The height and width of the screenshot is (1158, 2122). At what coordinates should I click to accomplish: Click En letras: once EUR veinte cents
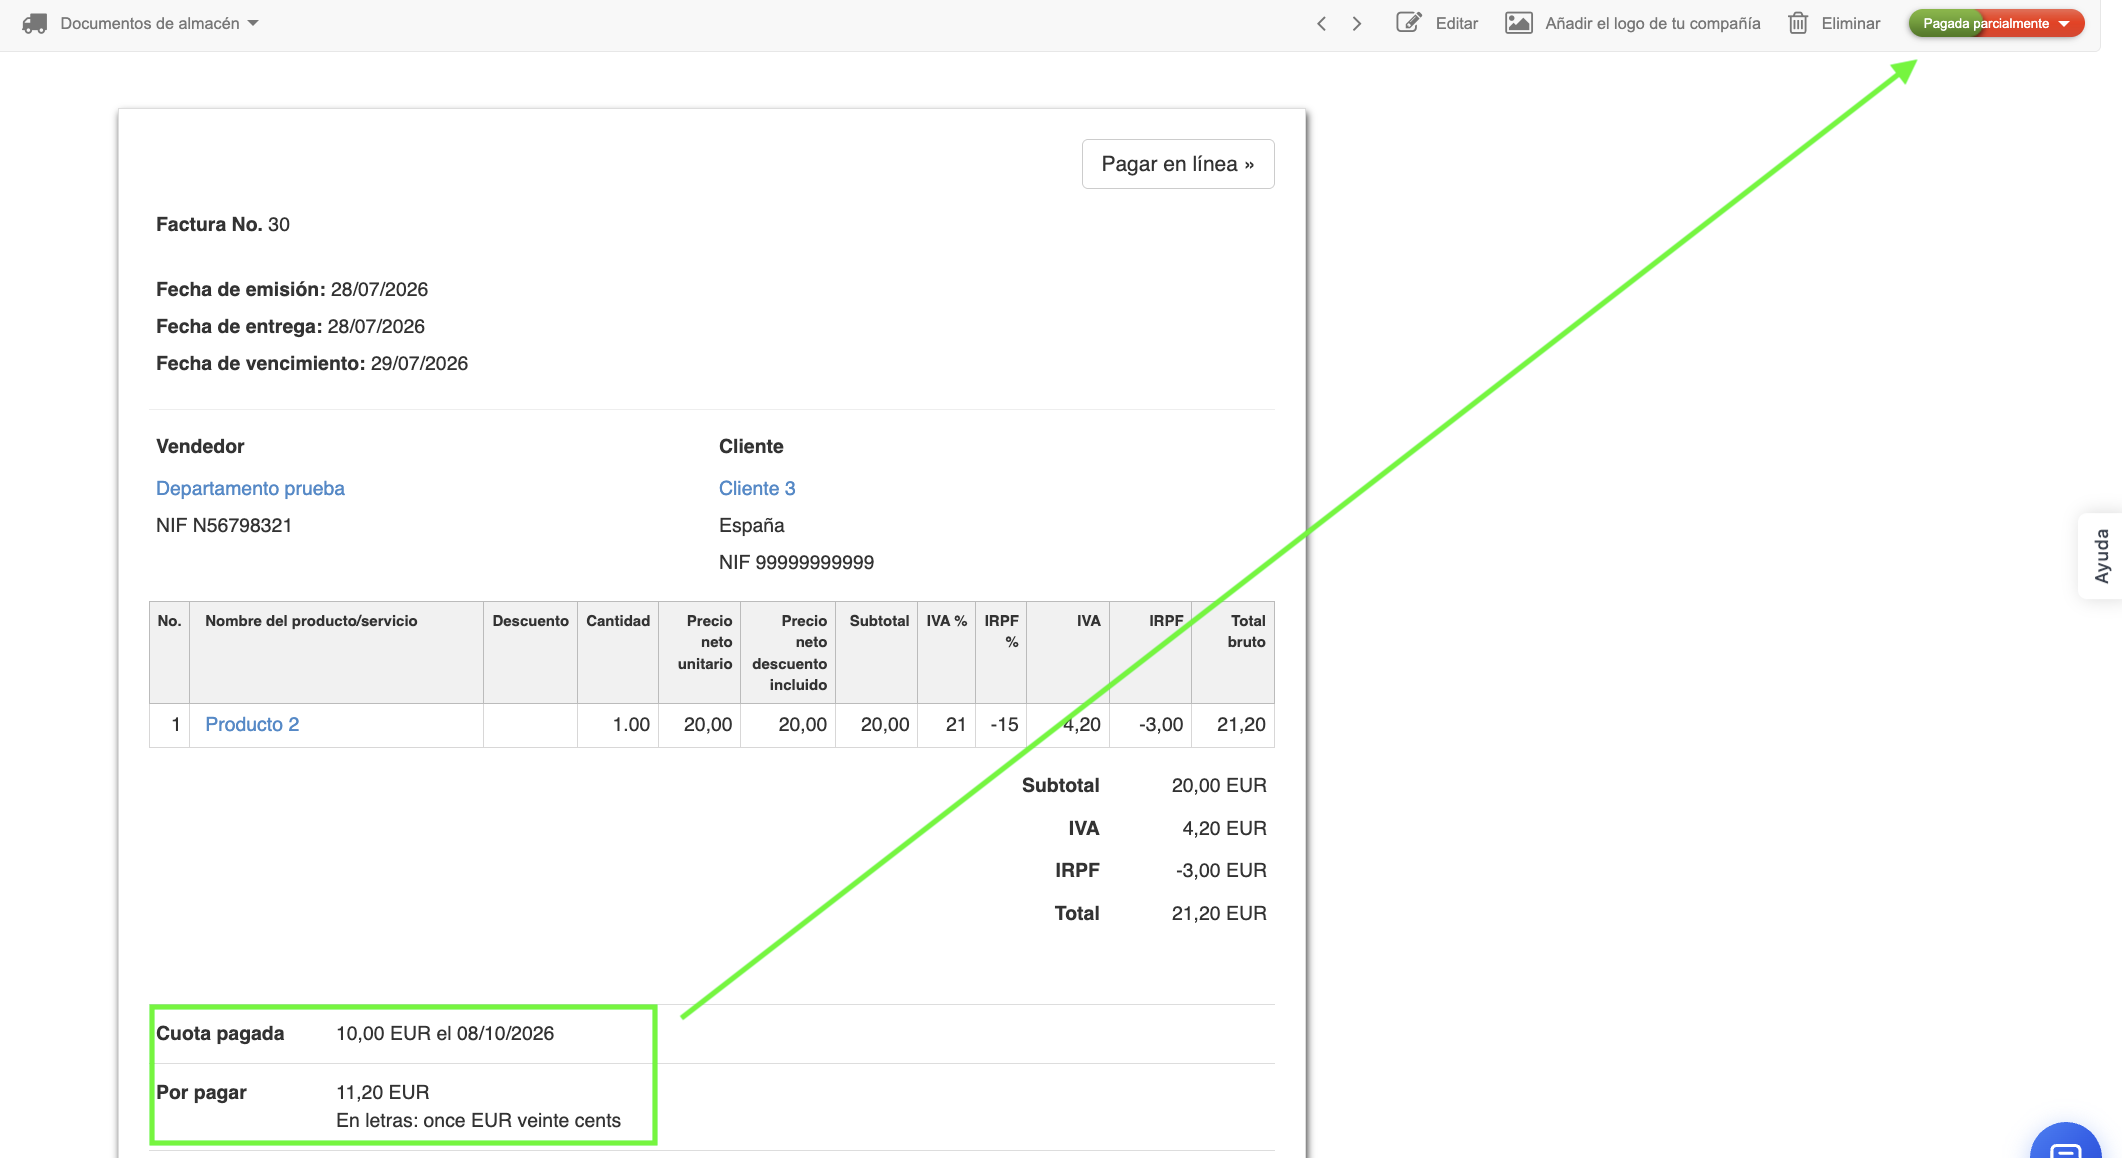pyautogui.click(x=478, y=1120)
